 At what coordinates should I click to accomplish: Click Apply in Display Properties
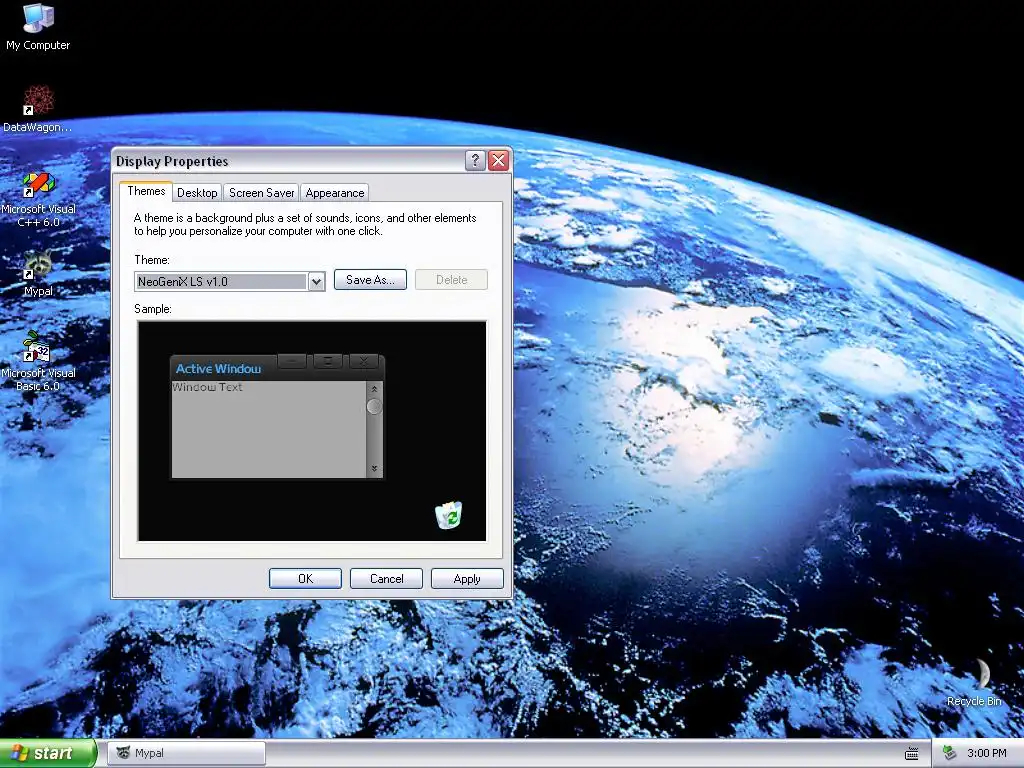467,579
